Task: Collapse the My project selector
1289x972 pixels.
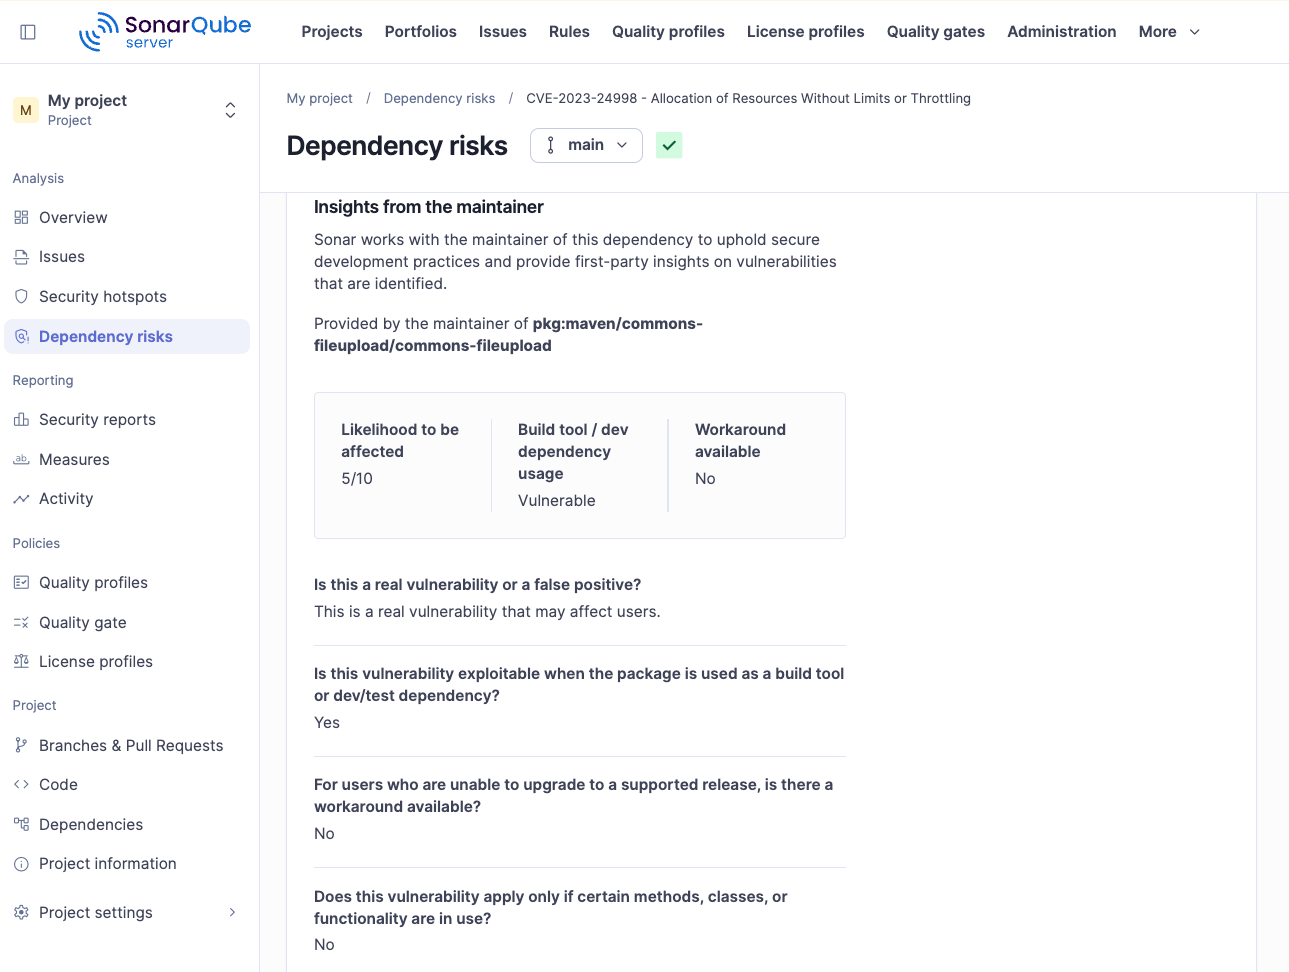Action: point(229,110)
